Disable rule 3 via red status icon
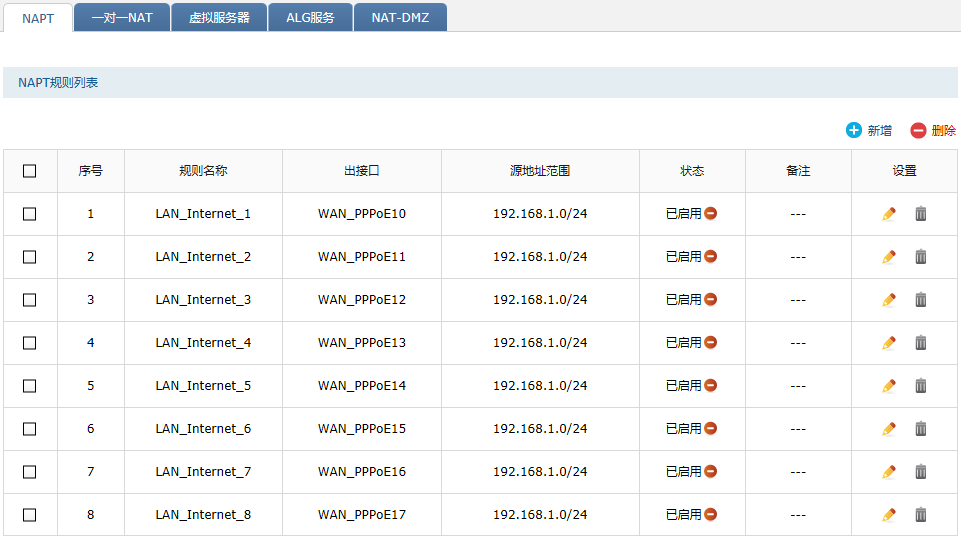Screen dimensions: 961x540 point(710,299)
